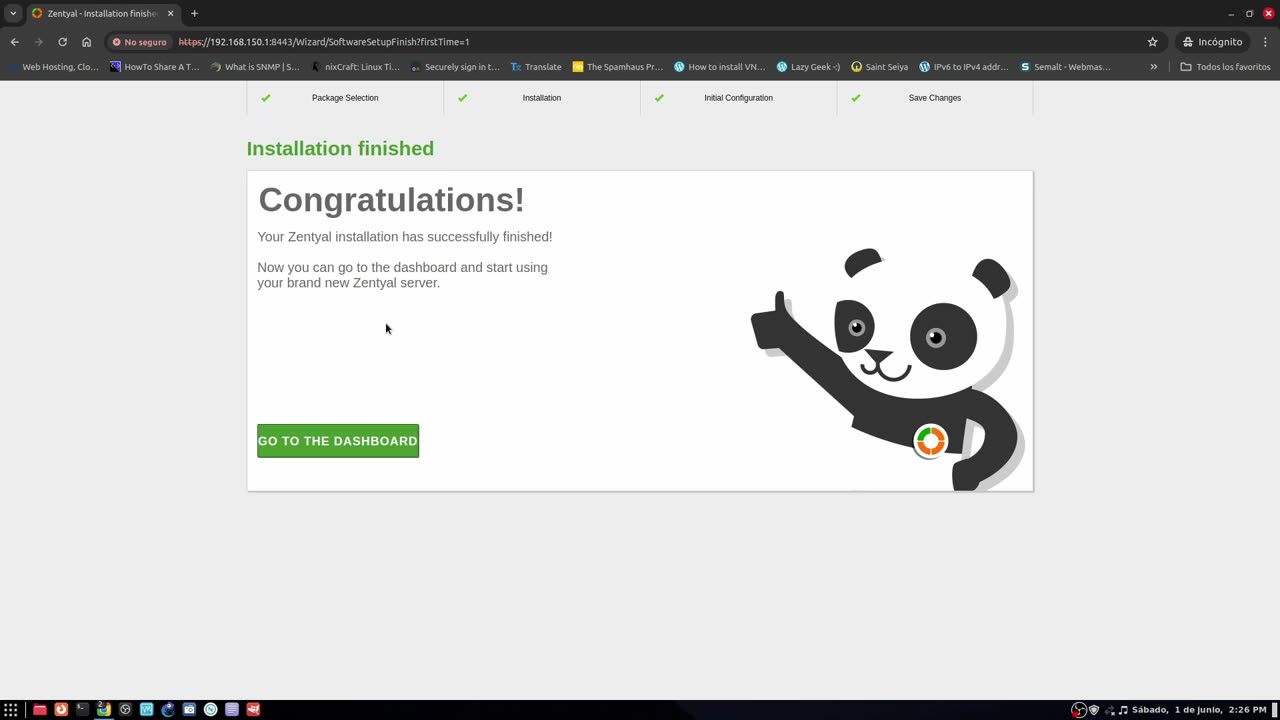Close the Zentyal Installation finished tab
The width and height of the screenshot is (1280, 720).
(x=170, y=13)
